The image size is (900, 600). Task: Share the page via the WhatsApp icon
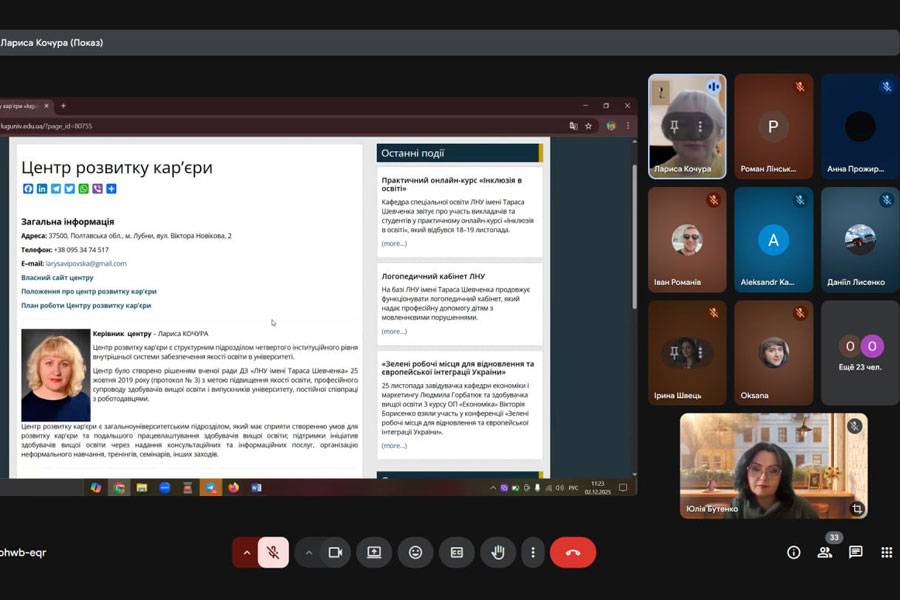pos(84,189)
